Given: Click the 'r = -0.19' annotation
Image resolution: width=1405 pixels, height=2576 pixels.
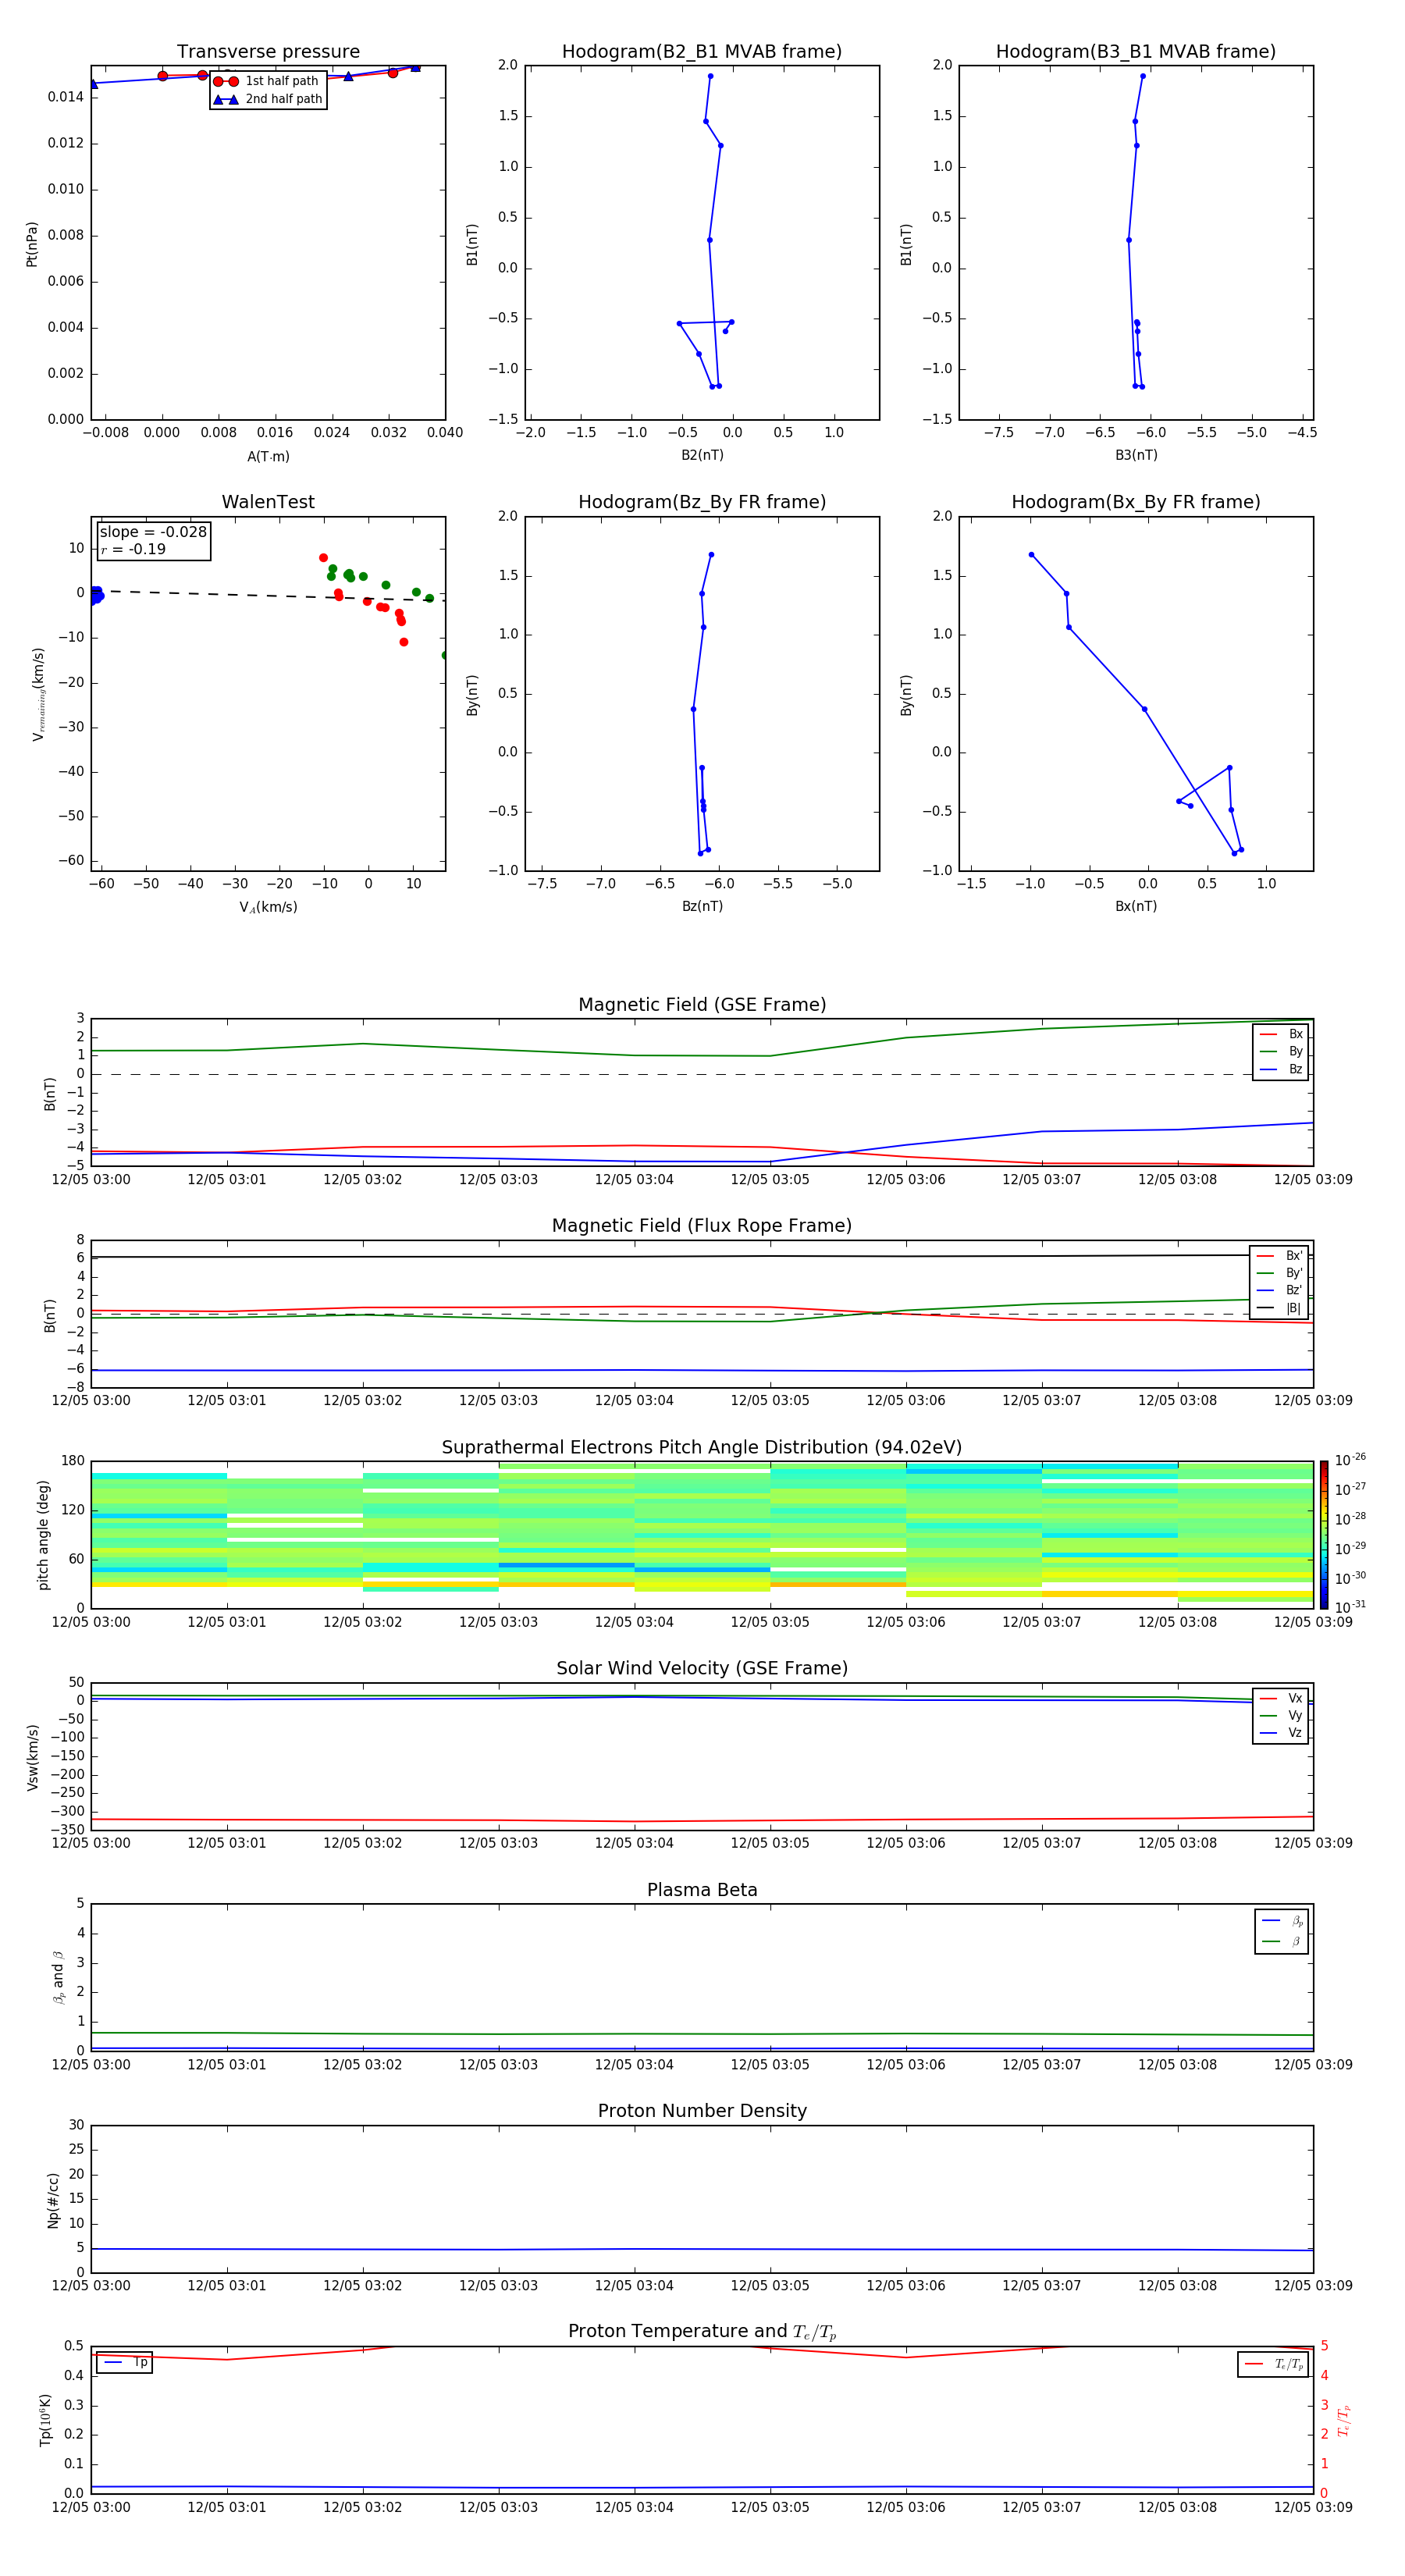Looking at the screenshot, I should pyautogui.click(x=133, y=549).
